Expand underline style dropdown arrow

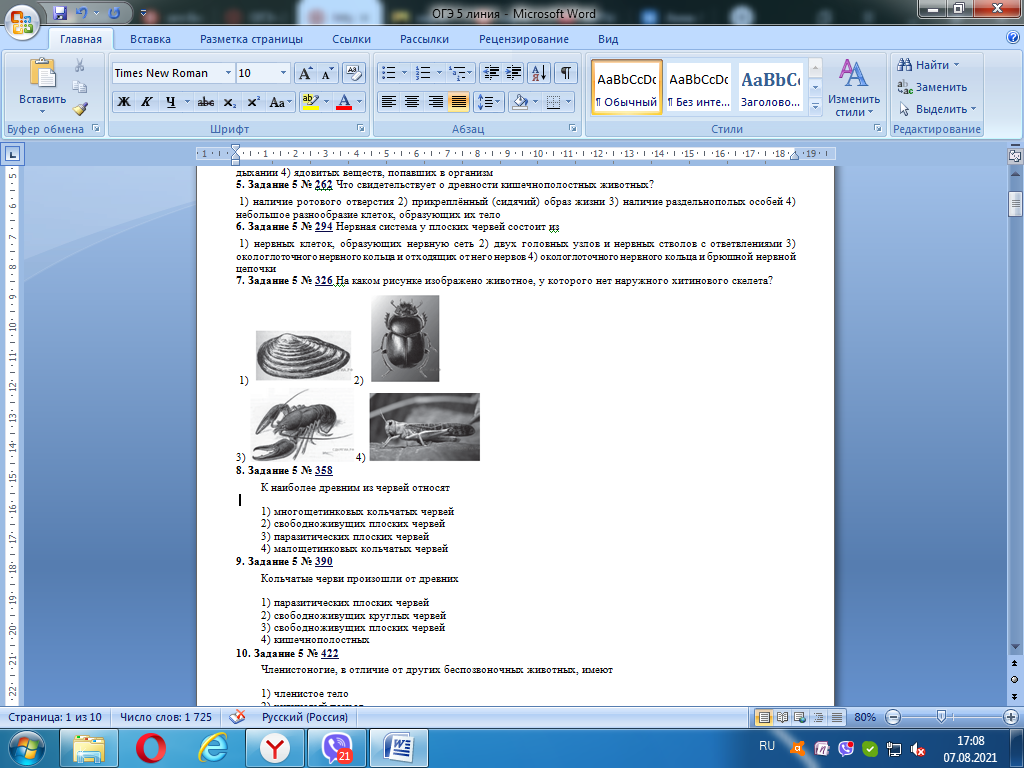click(x=187, y=102)
